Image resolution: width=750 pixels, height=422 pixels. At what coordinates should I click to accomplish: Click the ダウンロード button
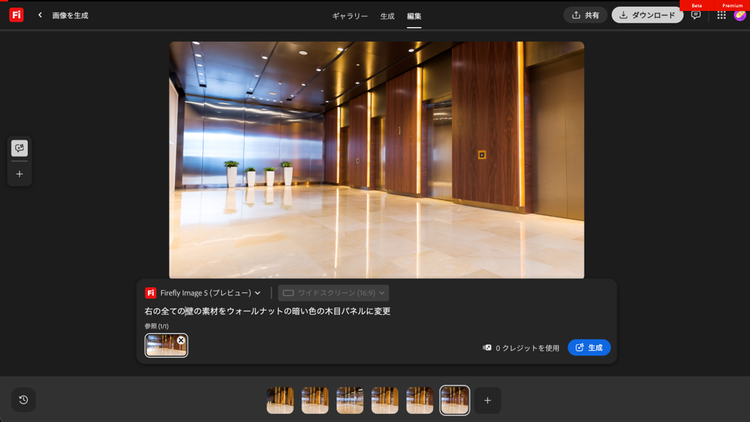tap(647, 15)
